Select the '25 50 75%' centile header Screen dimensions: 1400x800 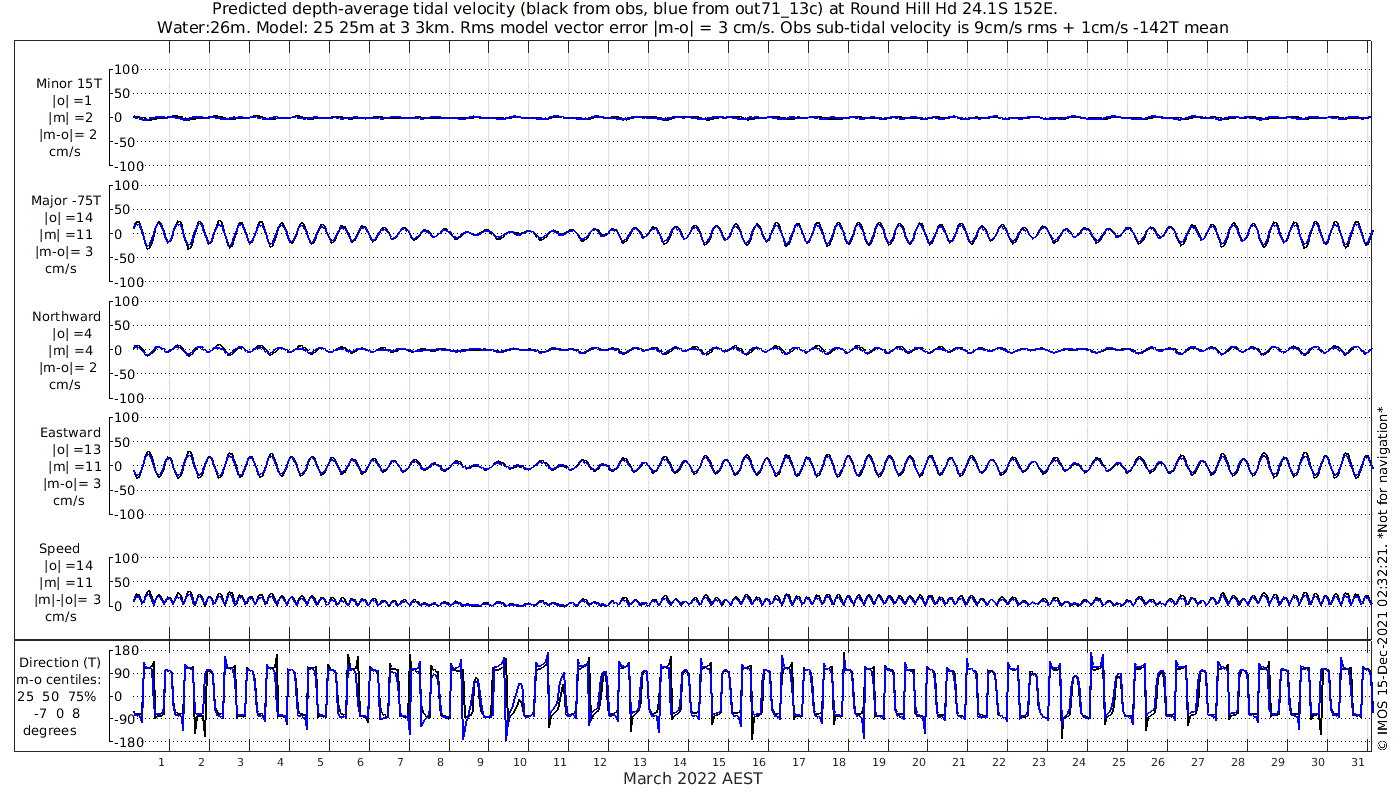click(x=56, y=696)
